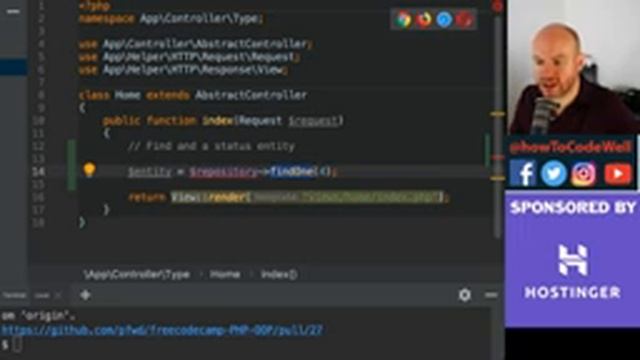The image size is (640, 360).
Task: Click the Hostinger sponsor logo
Action: (x=572, y=271)
